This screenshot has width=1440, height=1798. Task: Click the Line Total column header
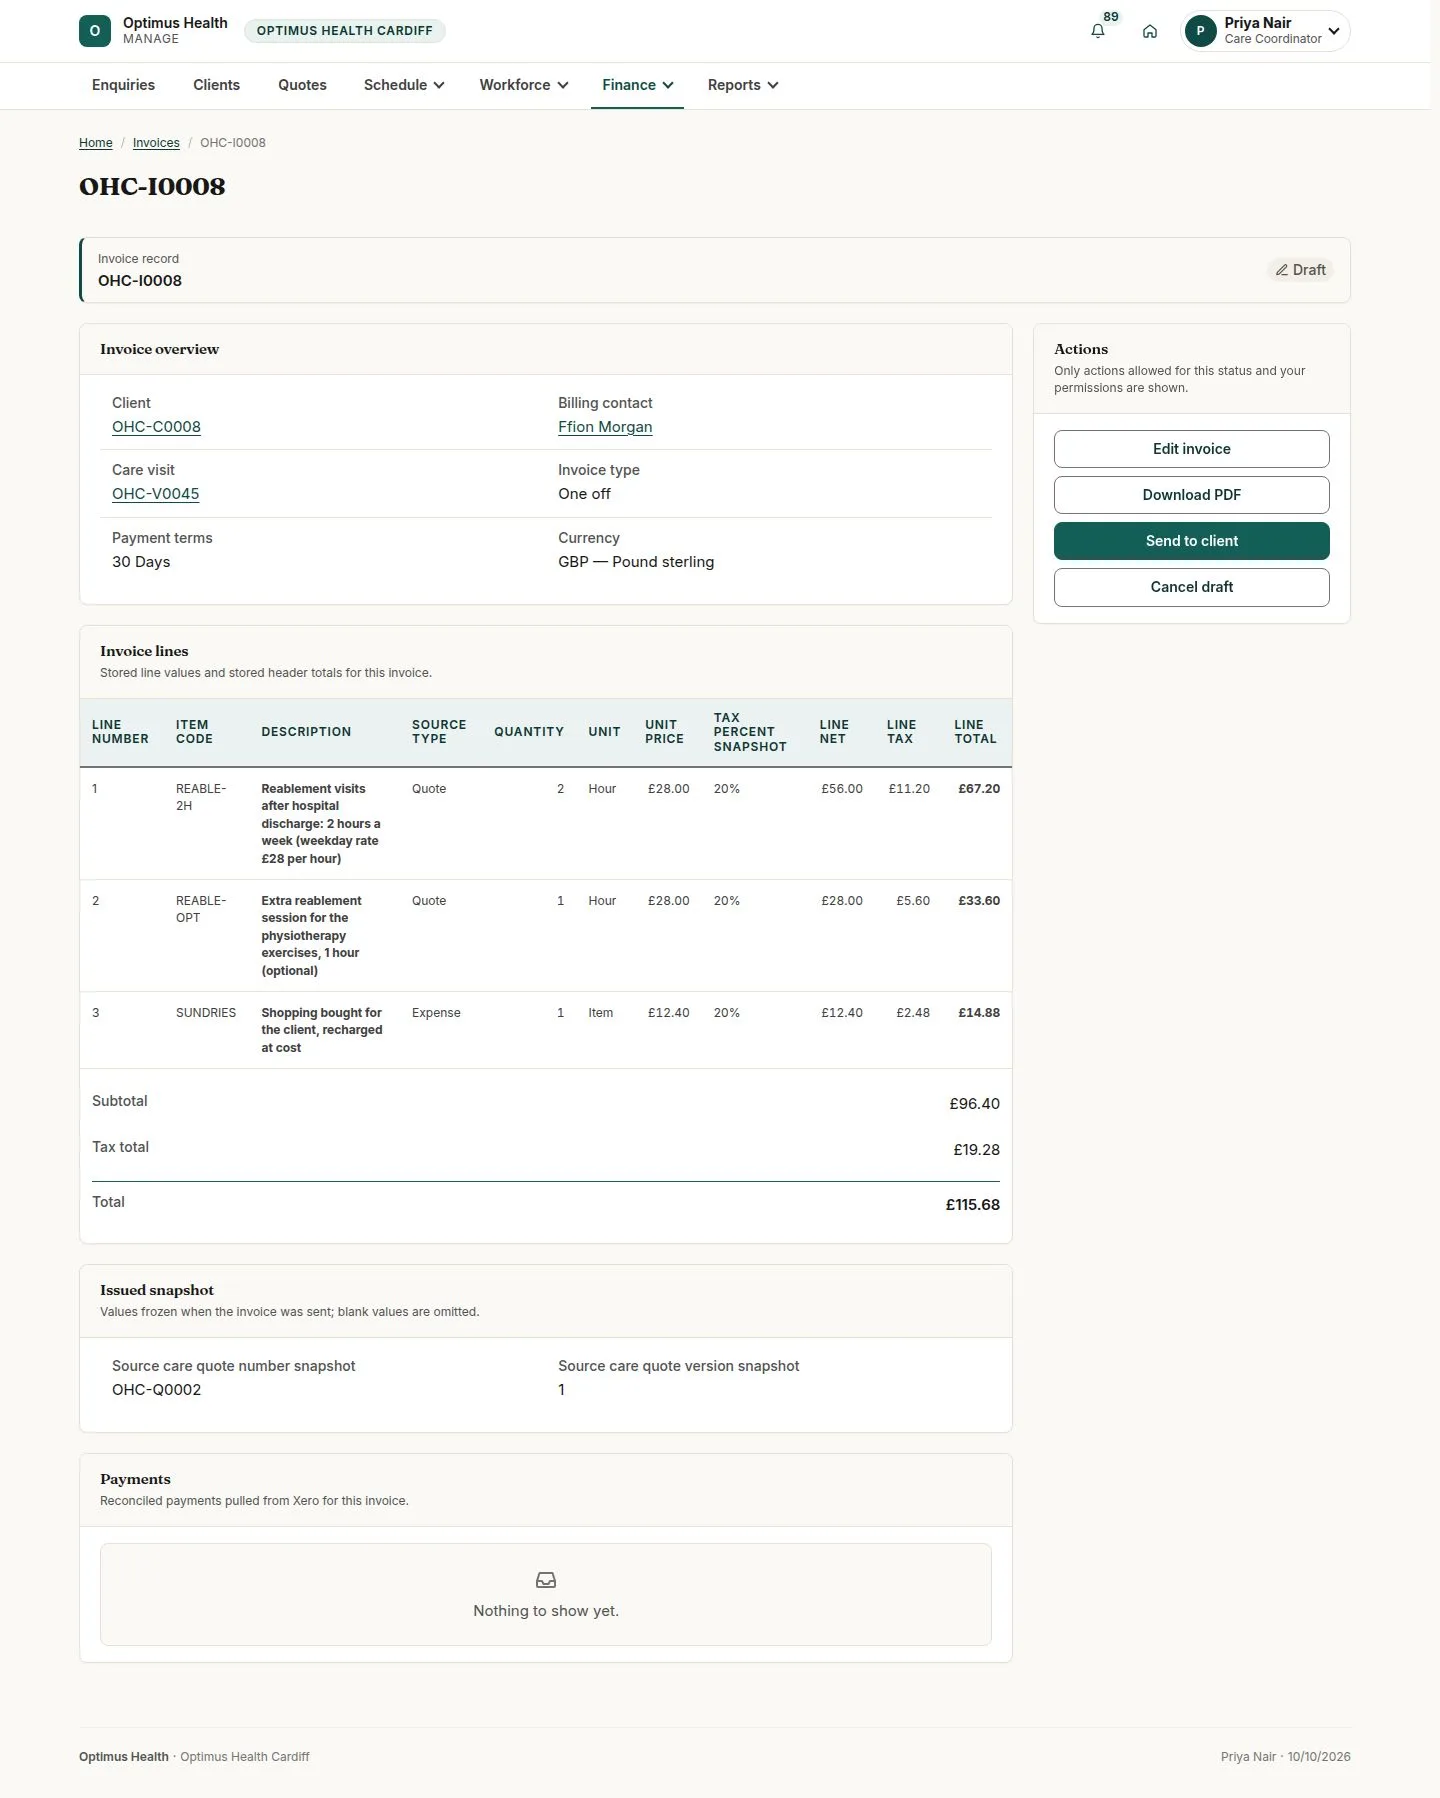(x=975, y=732)
